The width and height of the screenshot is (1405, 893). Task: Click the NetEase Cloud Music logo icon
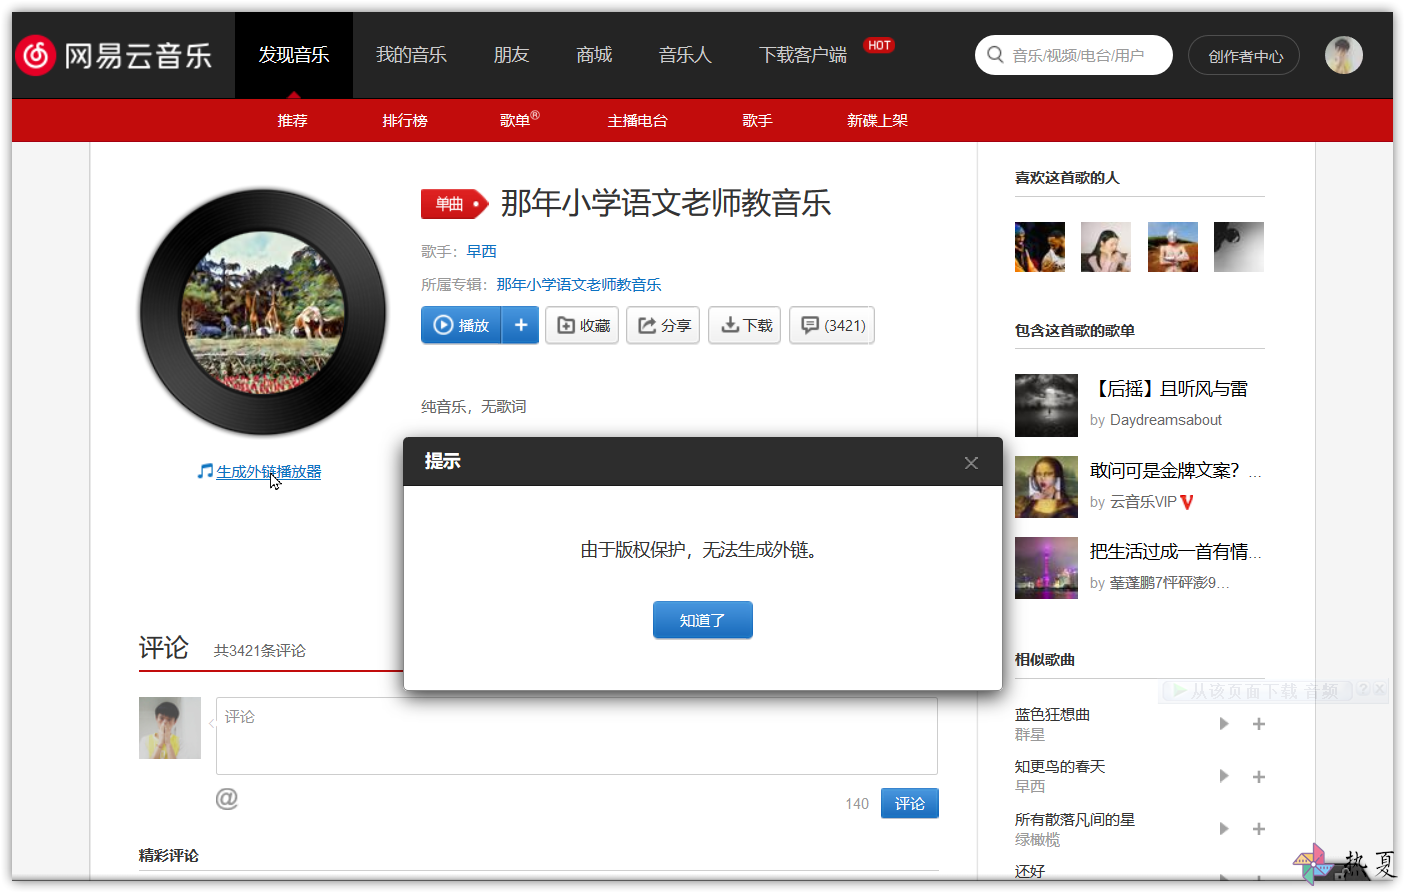(36, 55)
